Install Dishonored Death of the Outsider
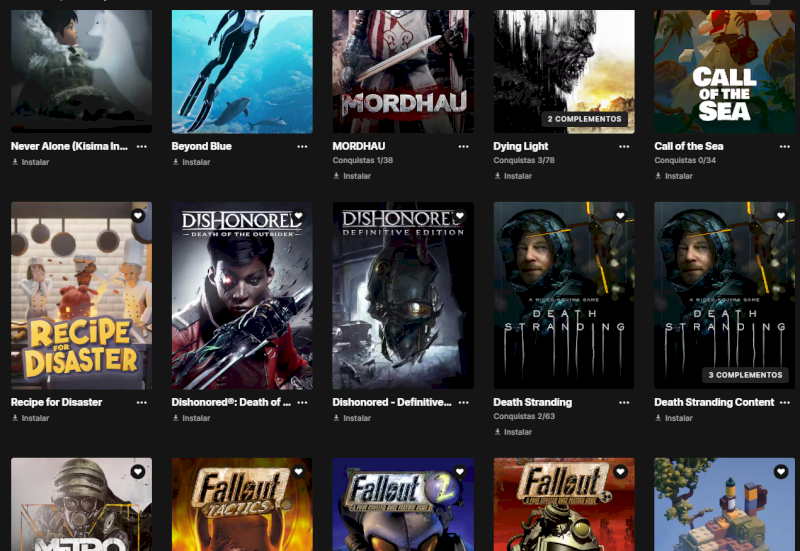This screenshot has height=551, width=800. click(191, 418)
